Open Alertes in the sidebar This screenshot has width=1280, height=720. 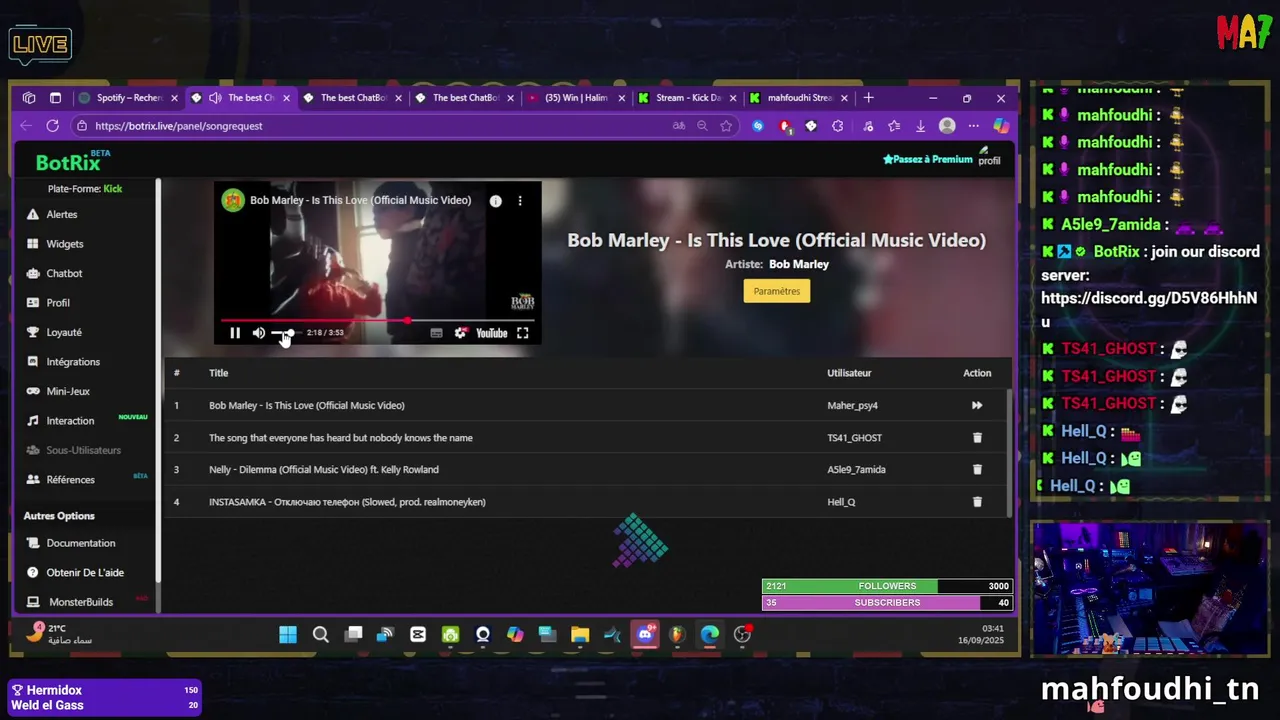(x=61, y=214)
